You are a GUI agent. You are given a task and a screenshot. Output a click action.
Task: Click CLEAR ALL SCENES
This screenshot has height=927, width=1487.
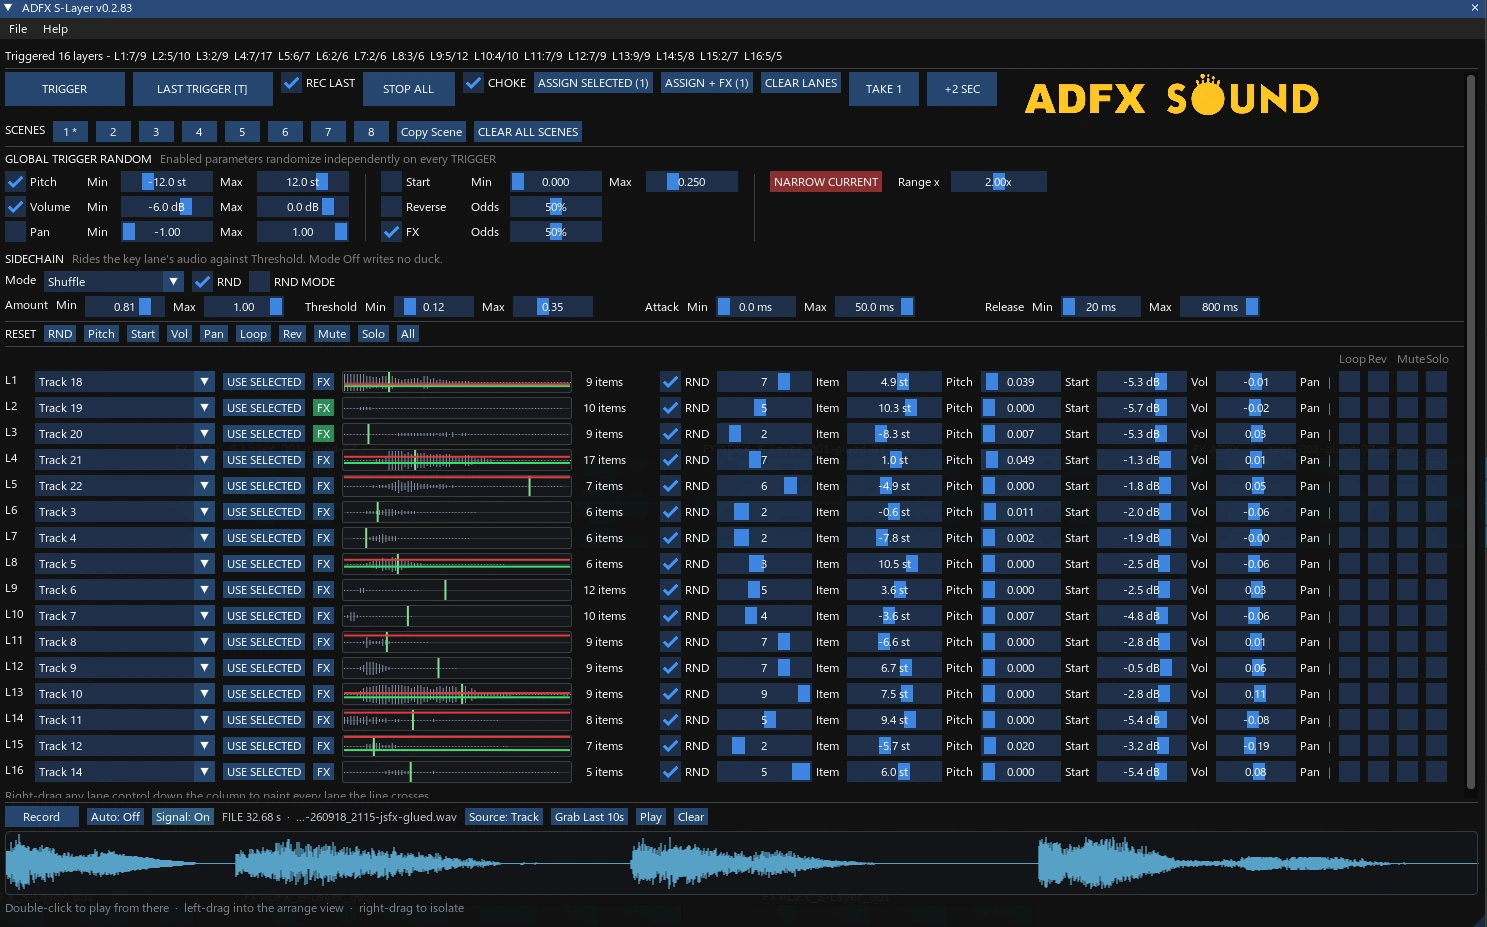point(528,132)
